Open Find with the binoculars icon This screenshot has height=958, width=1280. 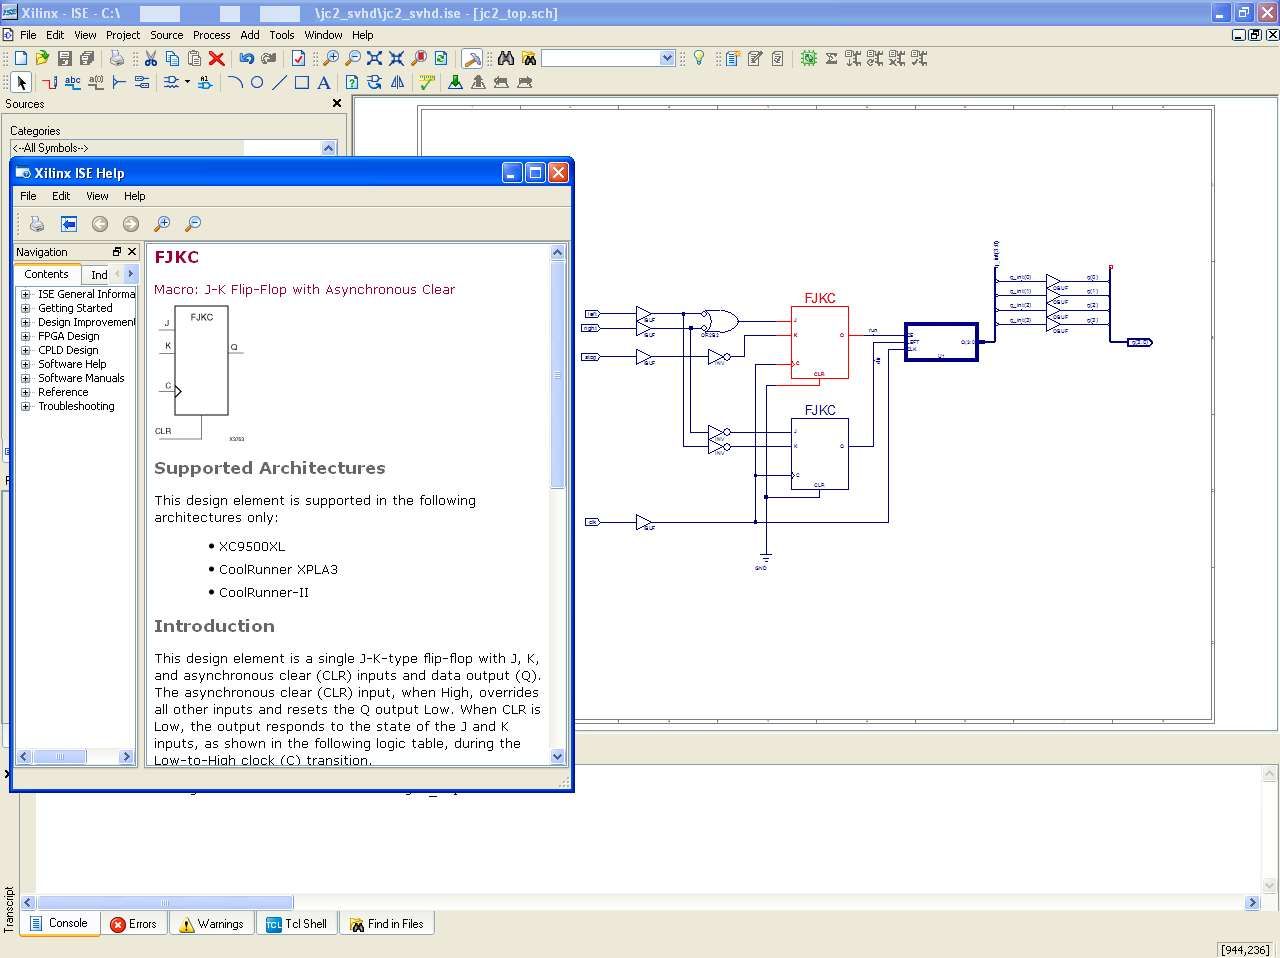pyautogui.click(x=507, y=58)
